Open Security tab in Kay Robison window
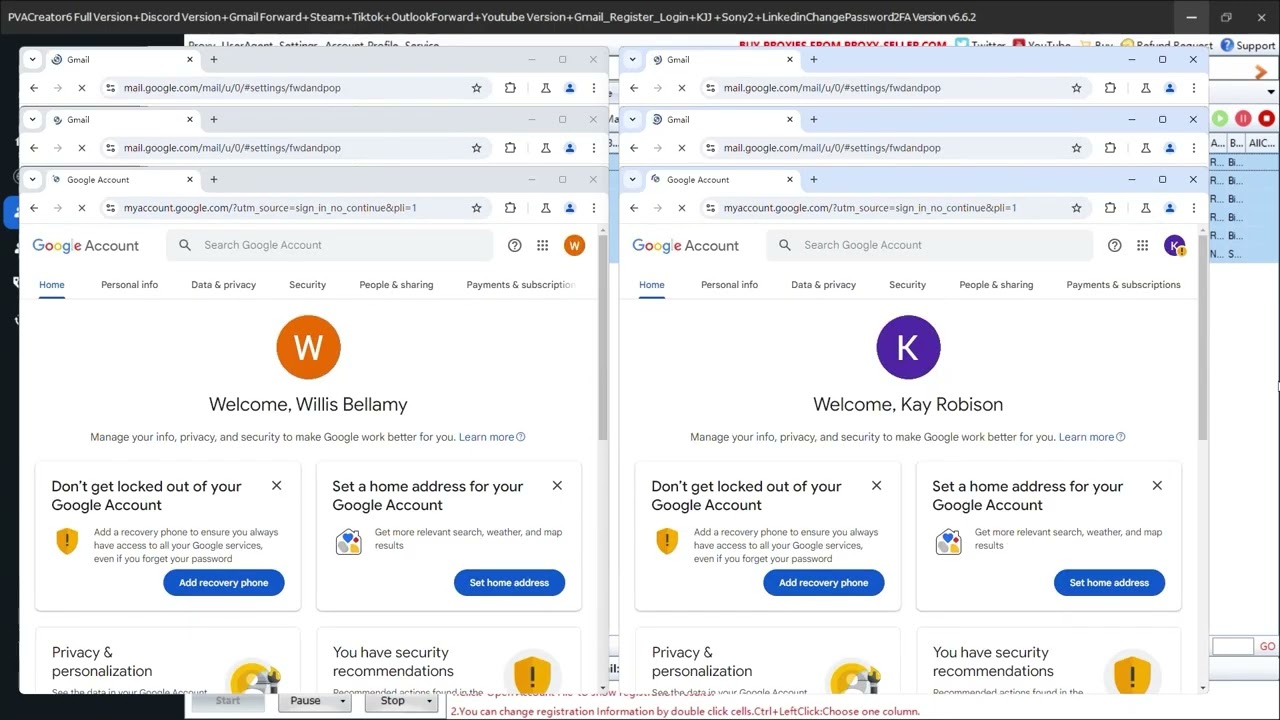This screenshot has width=1280, height=720. [x=907, y=285]
